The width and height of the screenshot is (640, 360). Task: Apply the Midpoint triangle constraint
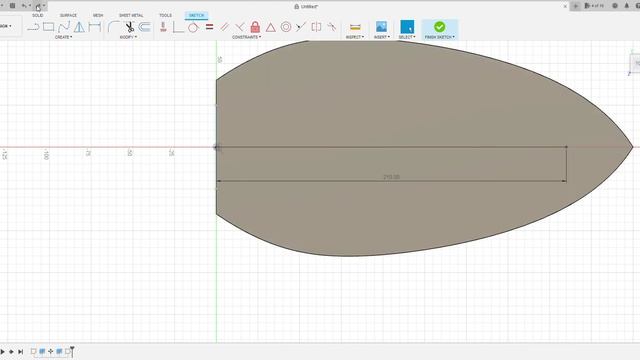[x=271, y=27]
